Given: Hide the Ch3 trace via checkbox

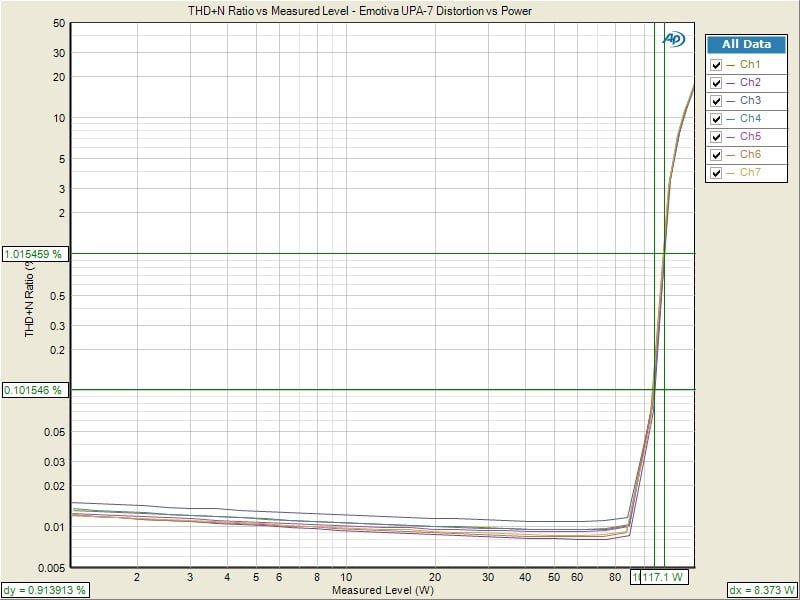Looking at the screenshot, I should tap(716, 101).
